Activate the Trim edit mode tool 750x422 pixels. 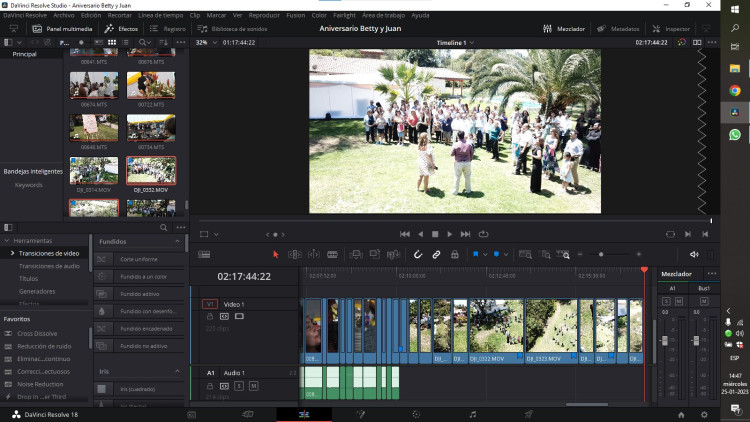[295, 255]
